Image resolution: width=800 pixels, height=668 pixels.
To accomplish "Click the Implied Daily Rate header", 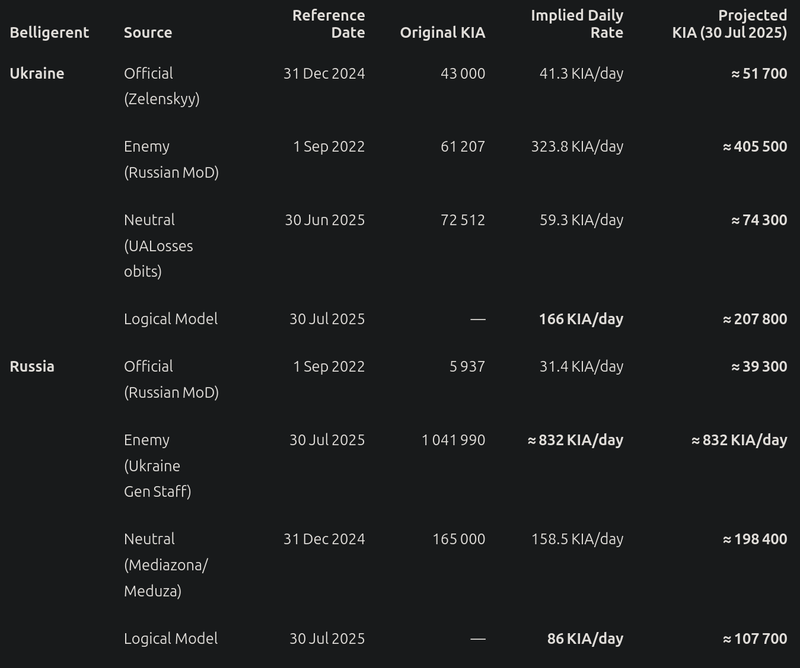I will pyautogui.click(x=577, y=24).
